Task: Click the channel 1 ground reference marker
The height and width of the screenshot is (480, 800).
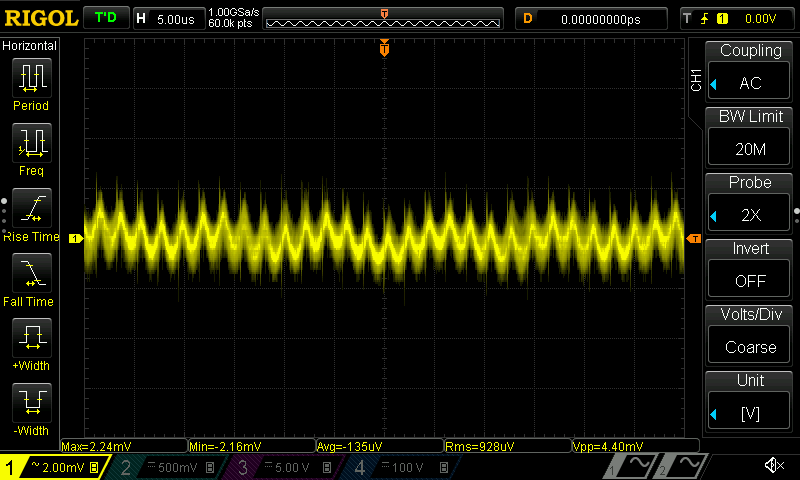Action: pos(76,238)
